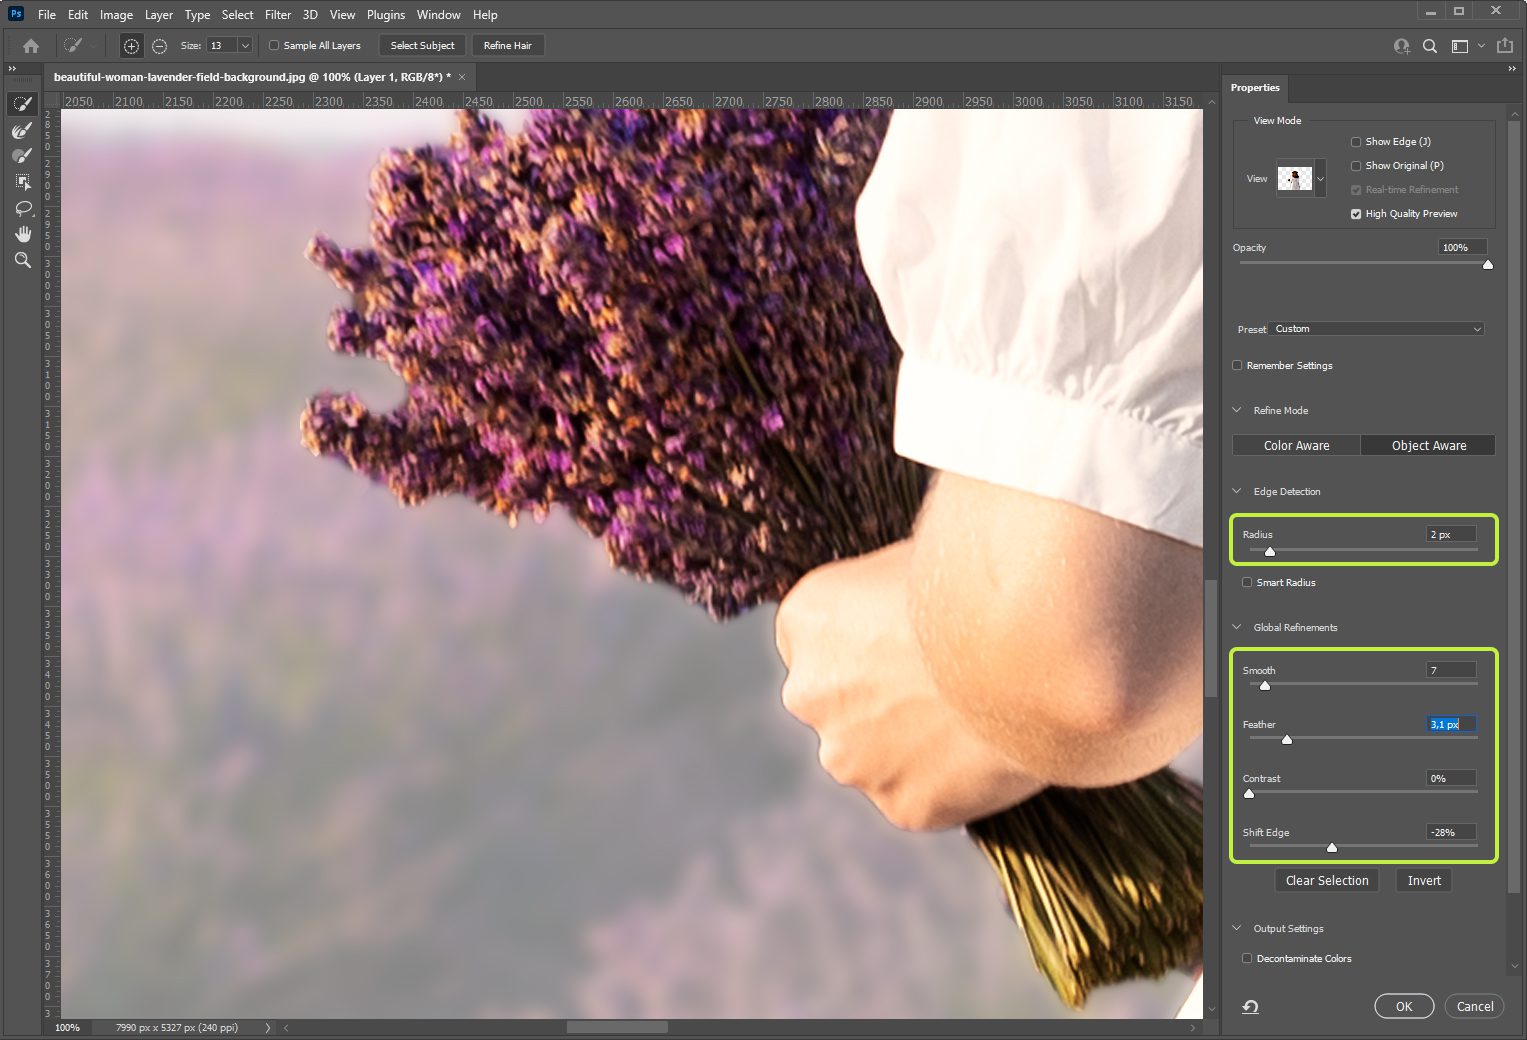Collapse the Edge Detection section

[x=1237, y=491]
